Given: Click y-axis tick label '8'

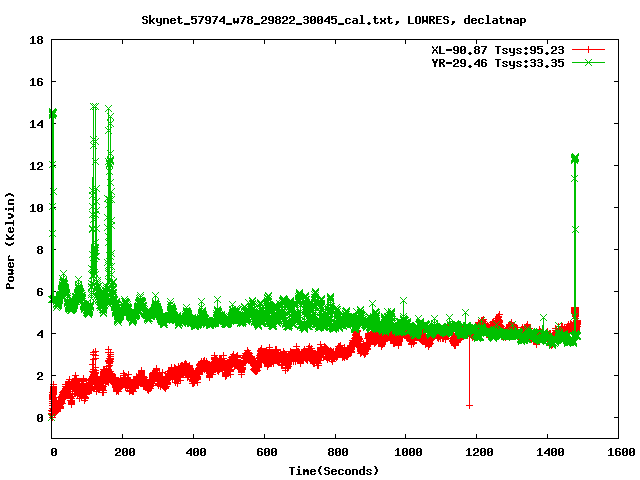Looking at the screenshot, I should point(40,250).
